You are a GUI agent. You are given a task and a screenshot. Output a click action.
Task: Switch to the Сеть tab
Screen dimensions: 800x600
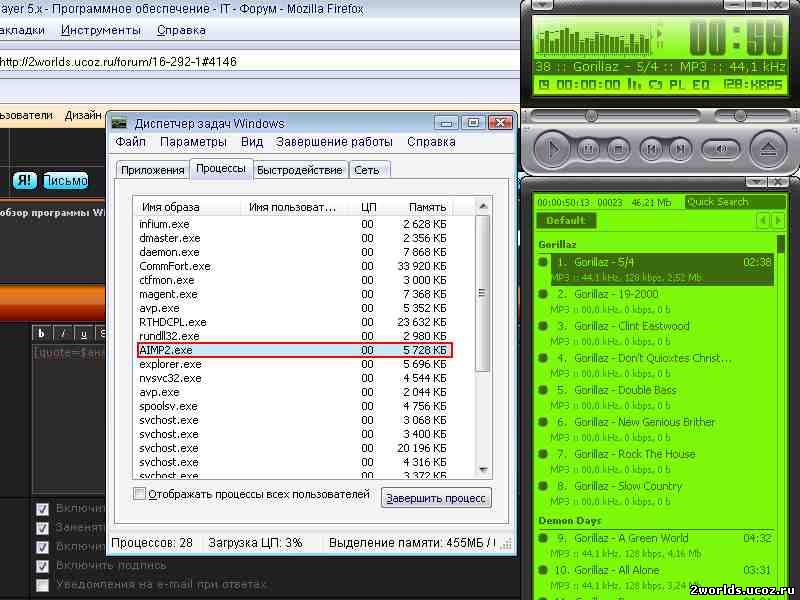pyautogui.click(x=367, y=170)
